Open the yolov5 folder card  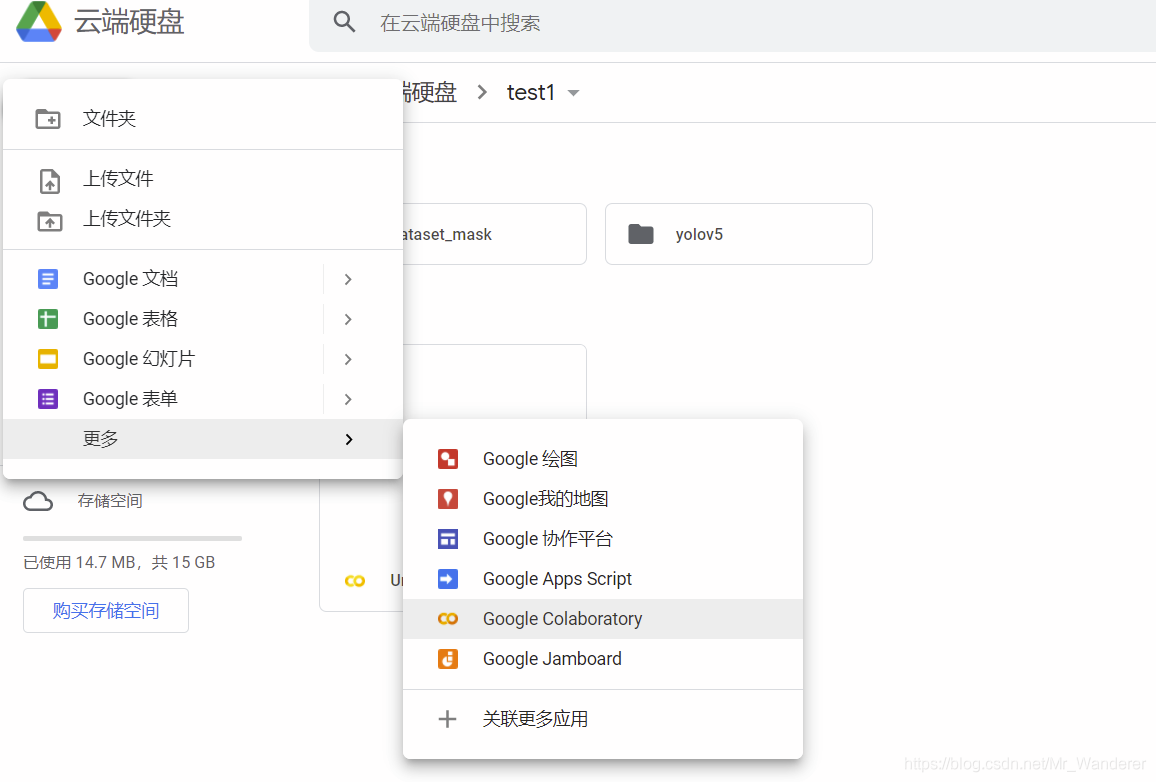[x=739, y=234]
